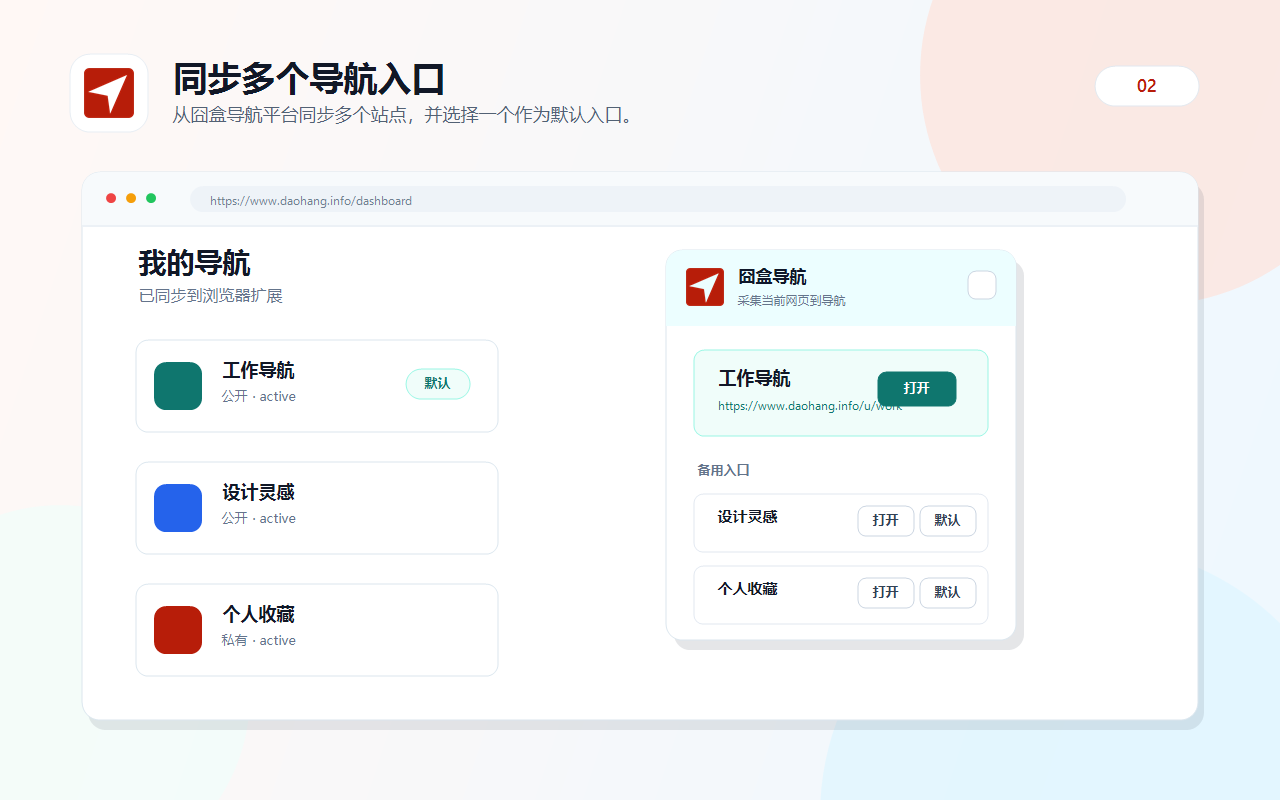The image size is (1280, 800).
Task: Click the 工作导航 URL link in the popup
Action: click(x=810, y=406)
